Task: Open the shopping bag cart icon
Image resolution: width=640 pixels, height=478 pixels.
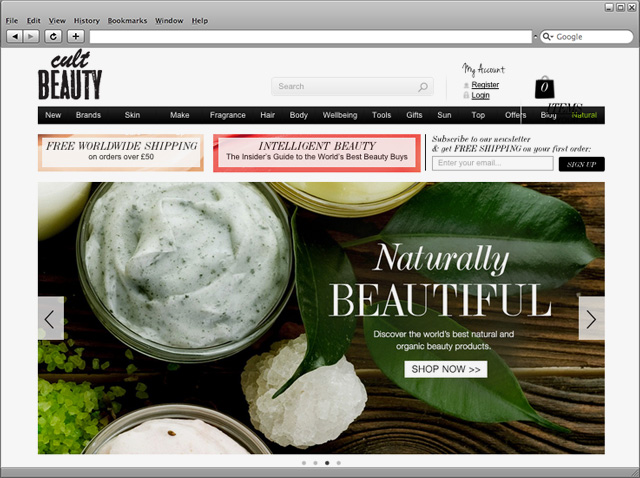Action: 544,88
